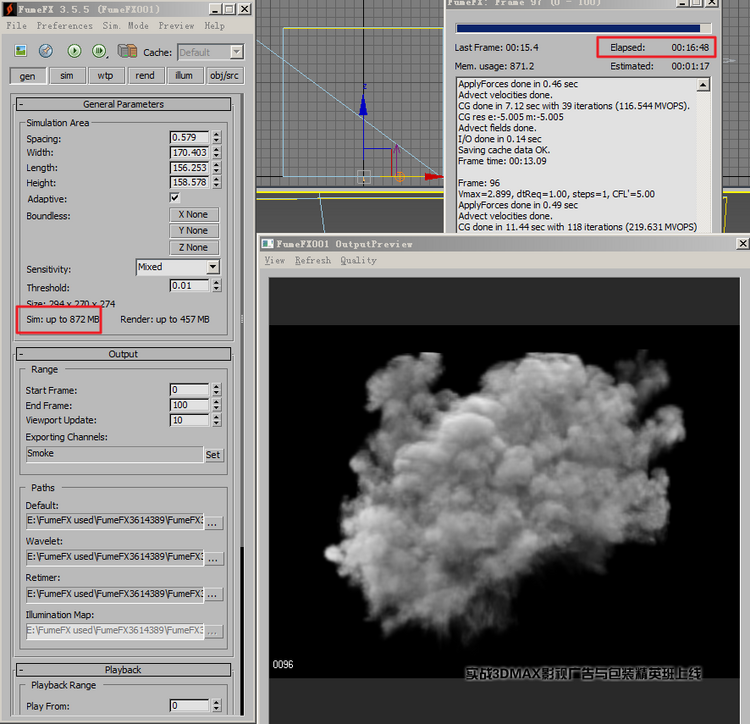Click the Exporting Channels Smoke field
750x724 pixels.
[x=115, y=454]
